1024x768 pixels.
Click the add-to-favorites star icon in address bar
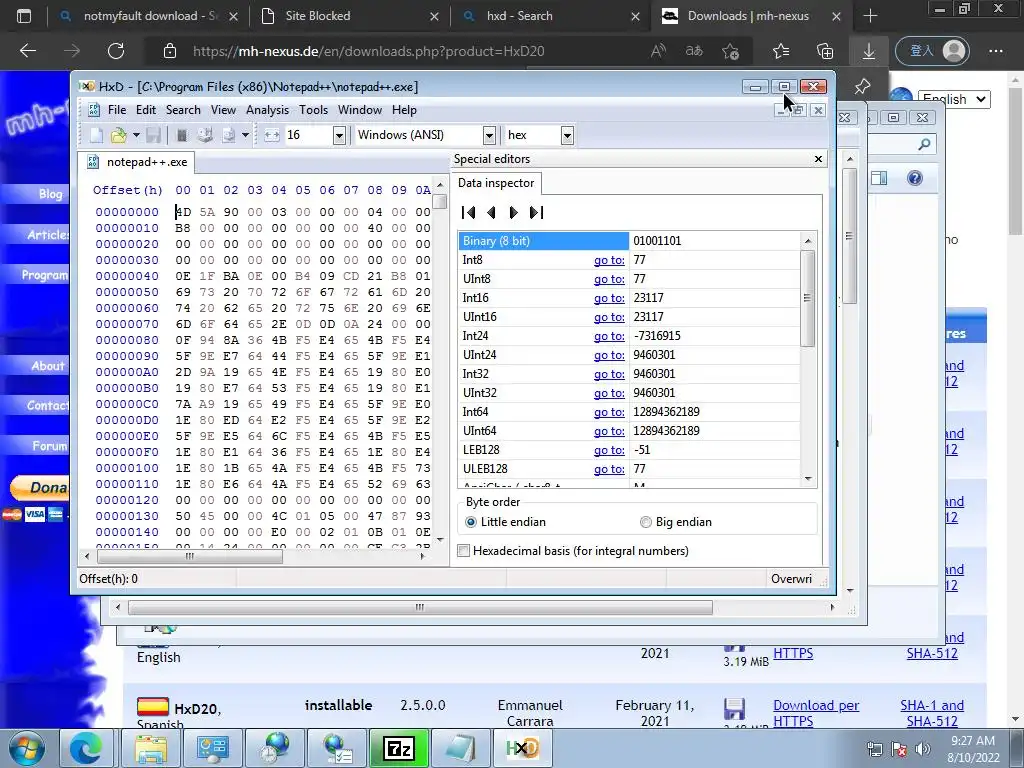[731, 51]
